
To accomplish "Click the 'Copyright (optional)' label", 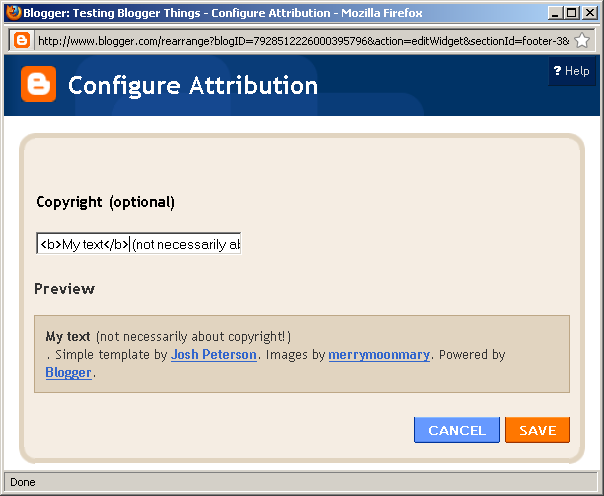I will coord(106,202).
